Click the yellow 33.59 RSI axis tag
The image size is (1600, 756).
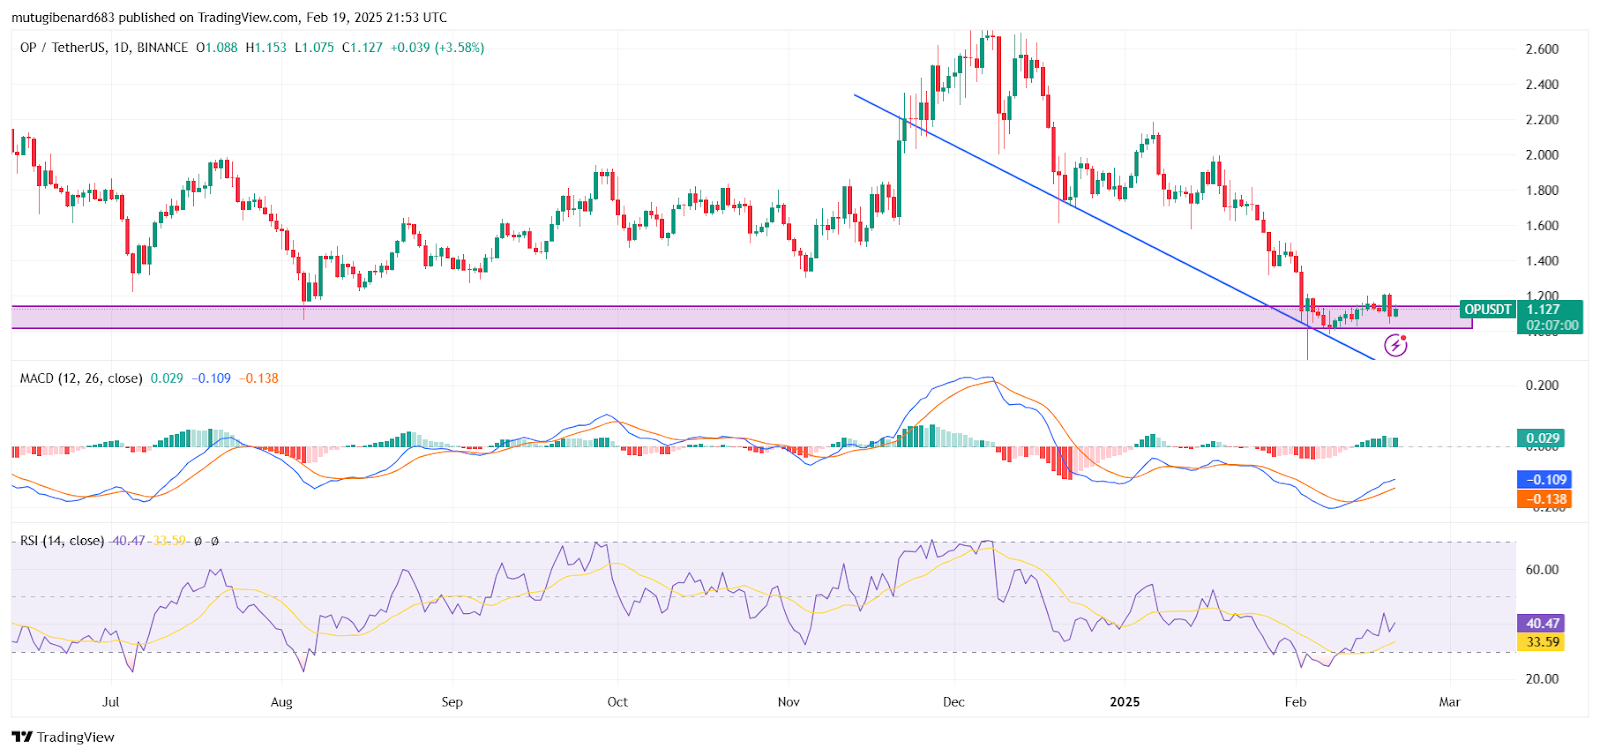click(1541, 642)
